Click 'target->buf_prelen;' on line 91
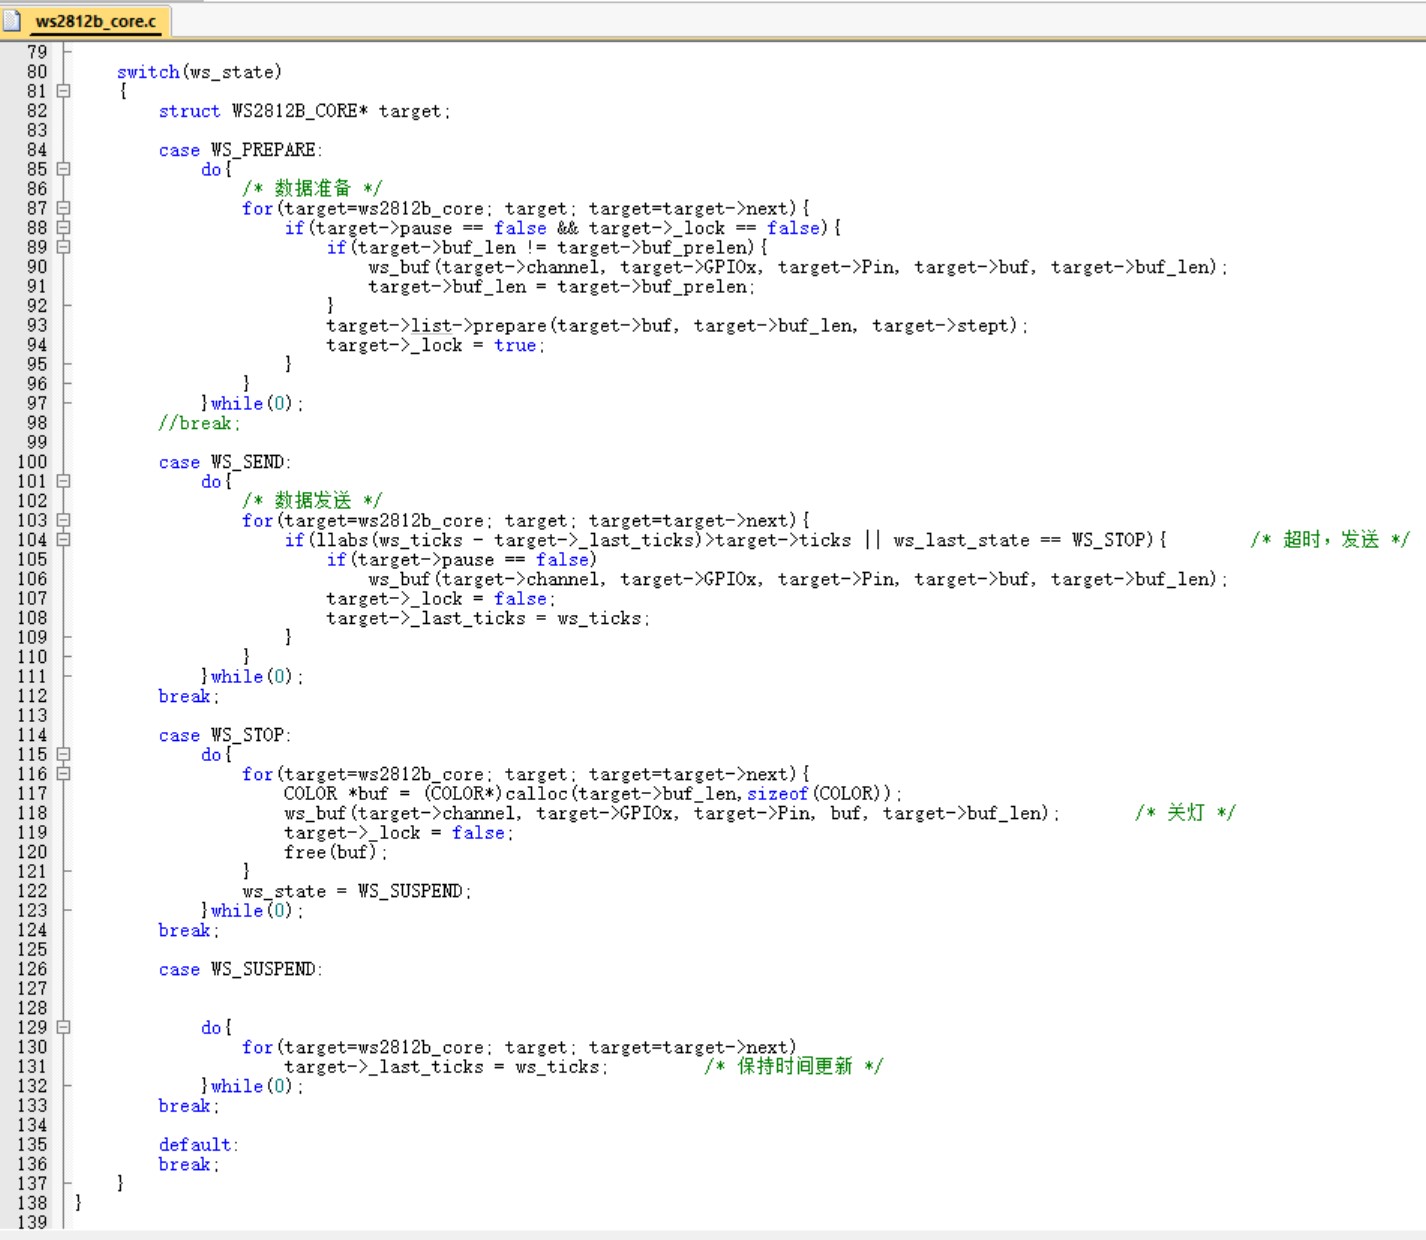Viewport: 1426px width, 1240px height. 656,286
